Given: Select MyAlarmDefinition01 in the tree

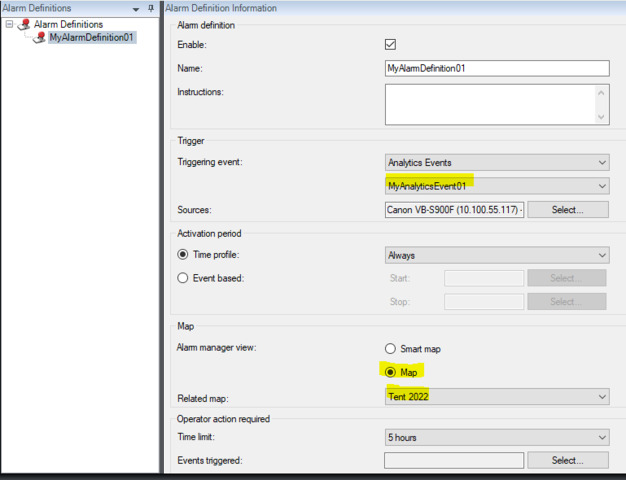Looking at the screenshot, I should [x=91, y=38].
